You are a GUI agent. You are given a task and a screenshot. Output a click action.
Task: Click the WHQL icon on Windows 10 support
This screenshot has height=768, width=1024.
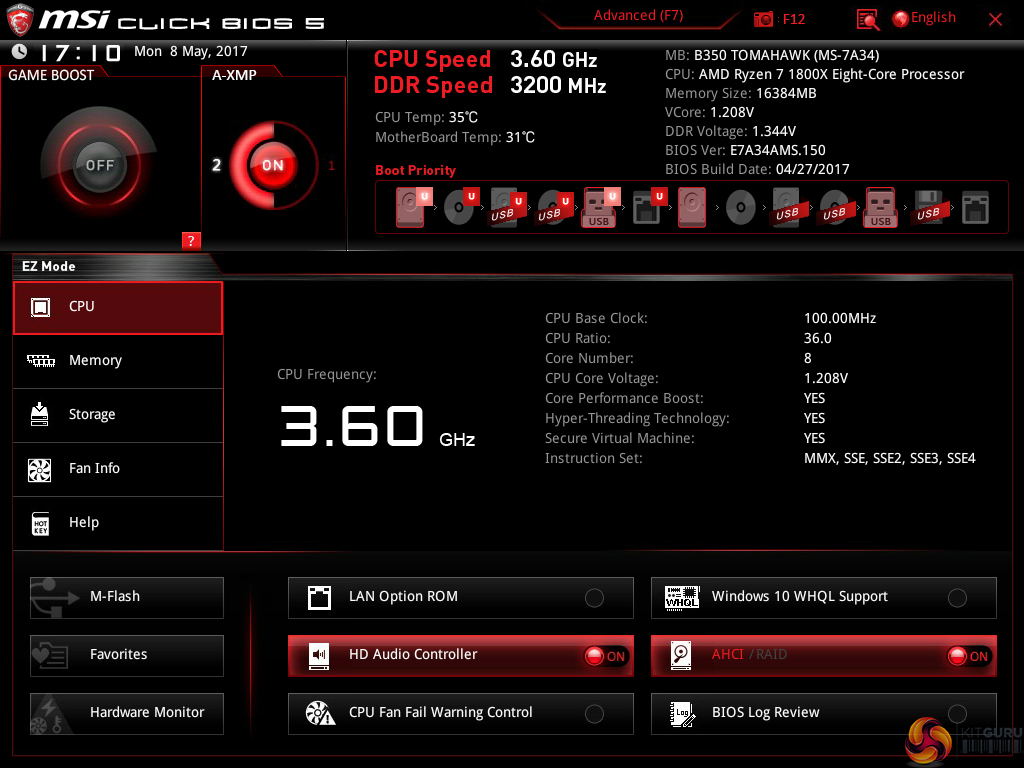682,597
